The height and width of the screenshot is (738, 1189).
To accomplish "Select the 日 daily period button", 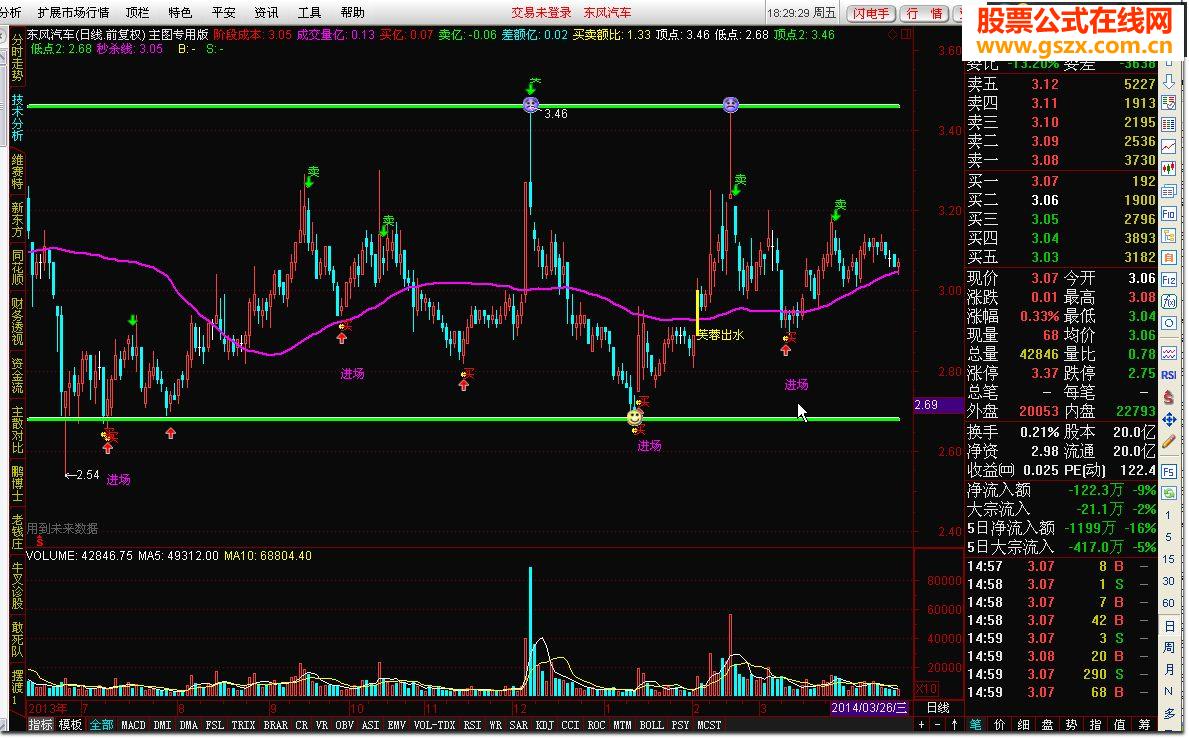I will (1168, 627).
